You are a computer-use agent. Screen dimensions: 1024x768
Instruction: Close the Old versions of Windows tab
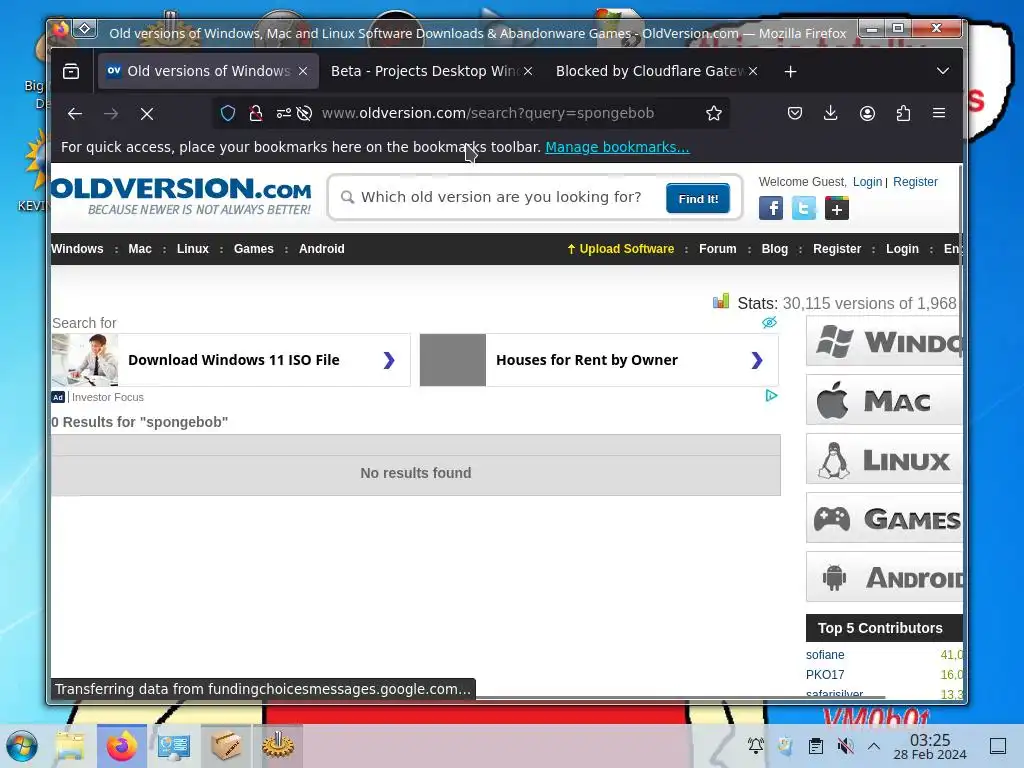click(303, 71)
